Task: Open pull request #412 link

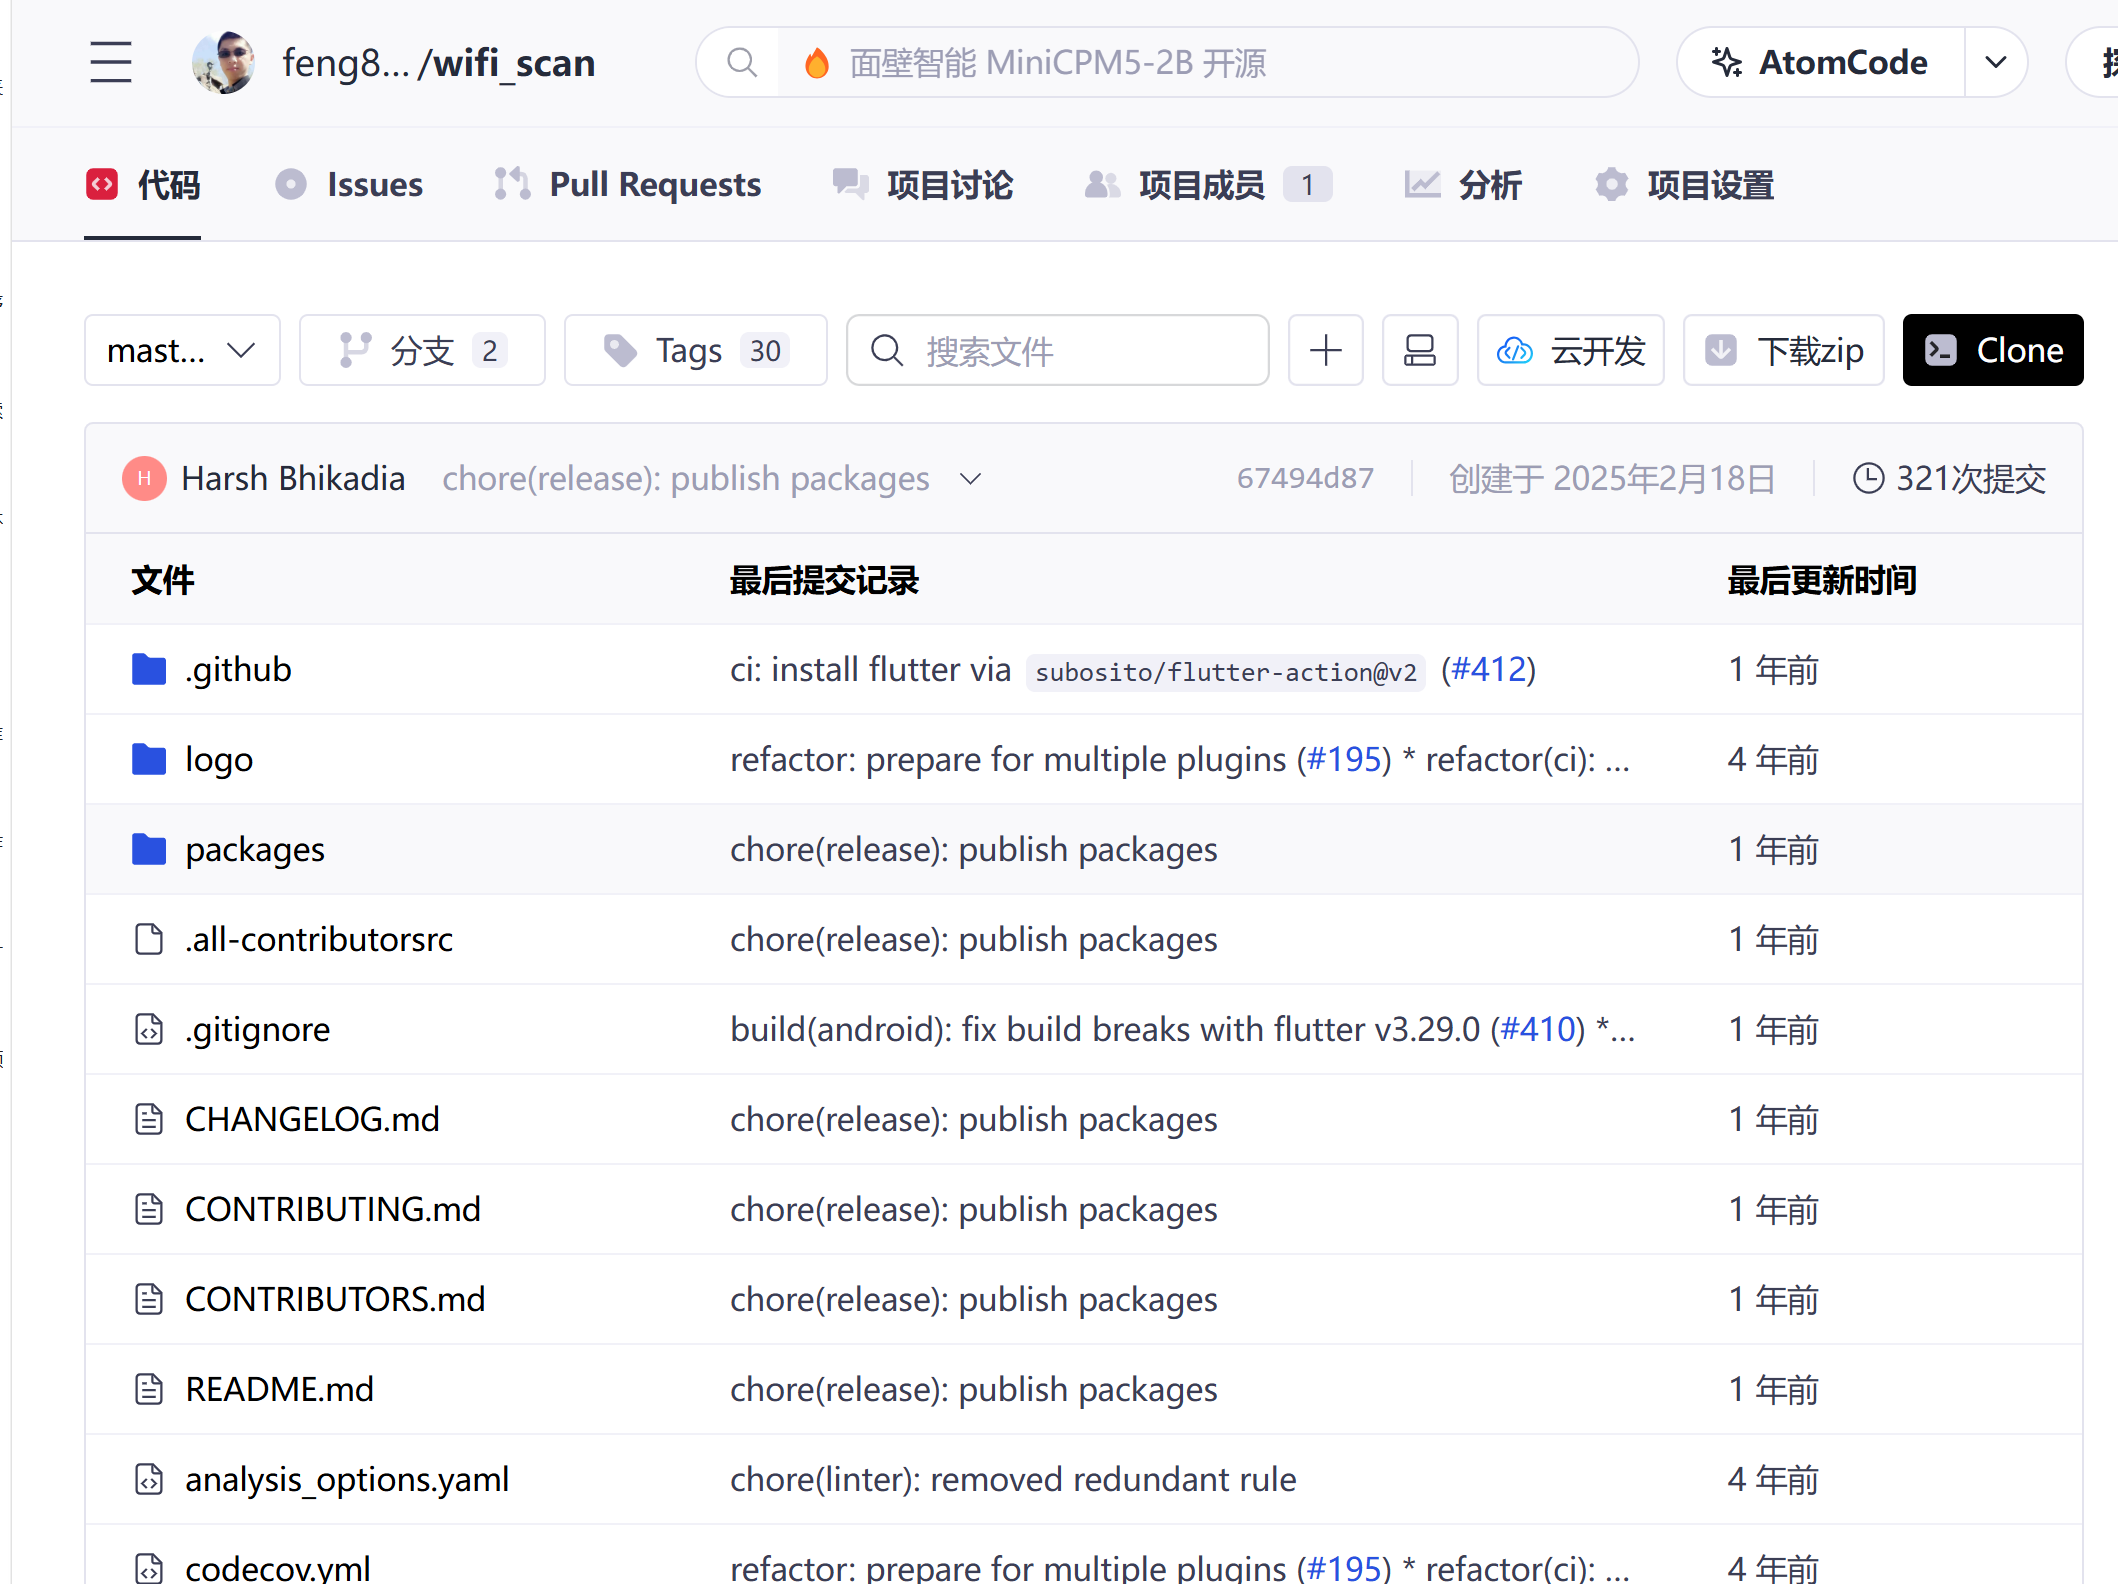Action: tap(1489, 669)
